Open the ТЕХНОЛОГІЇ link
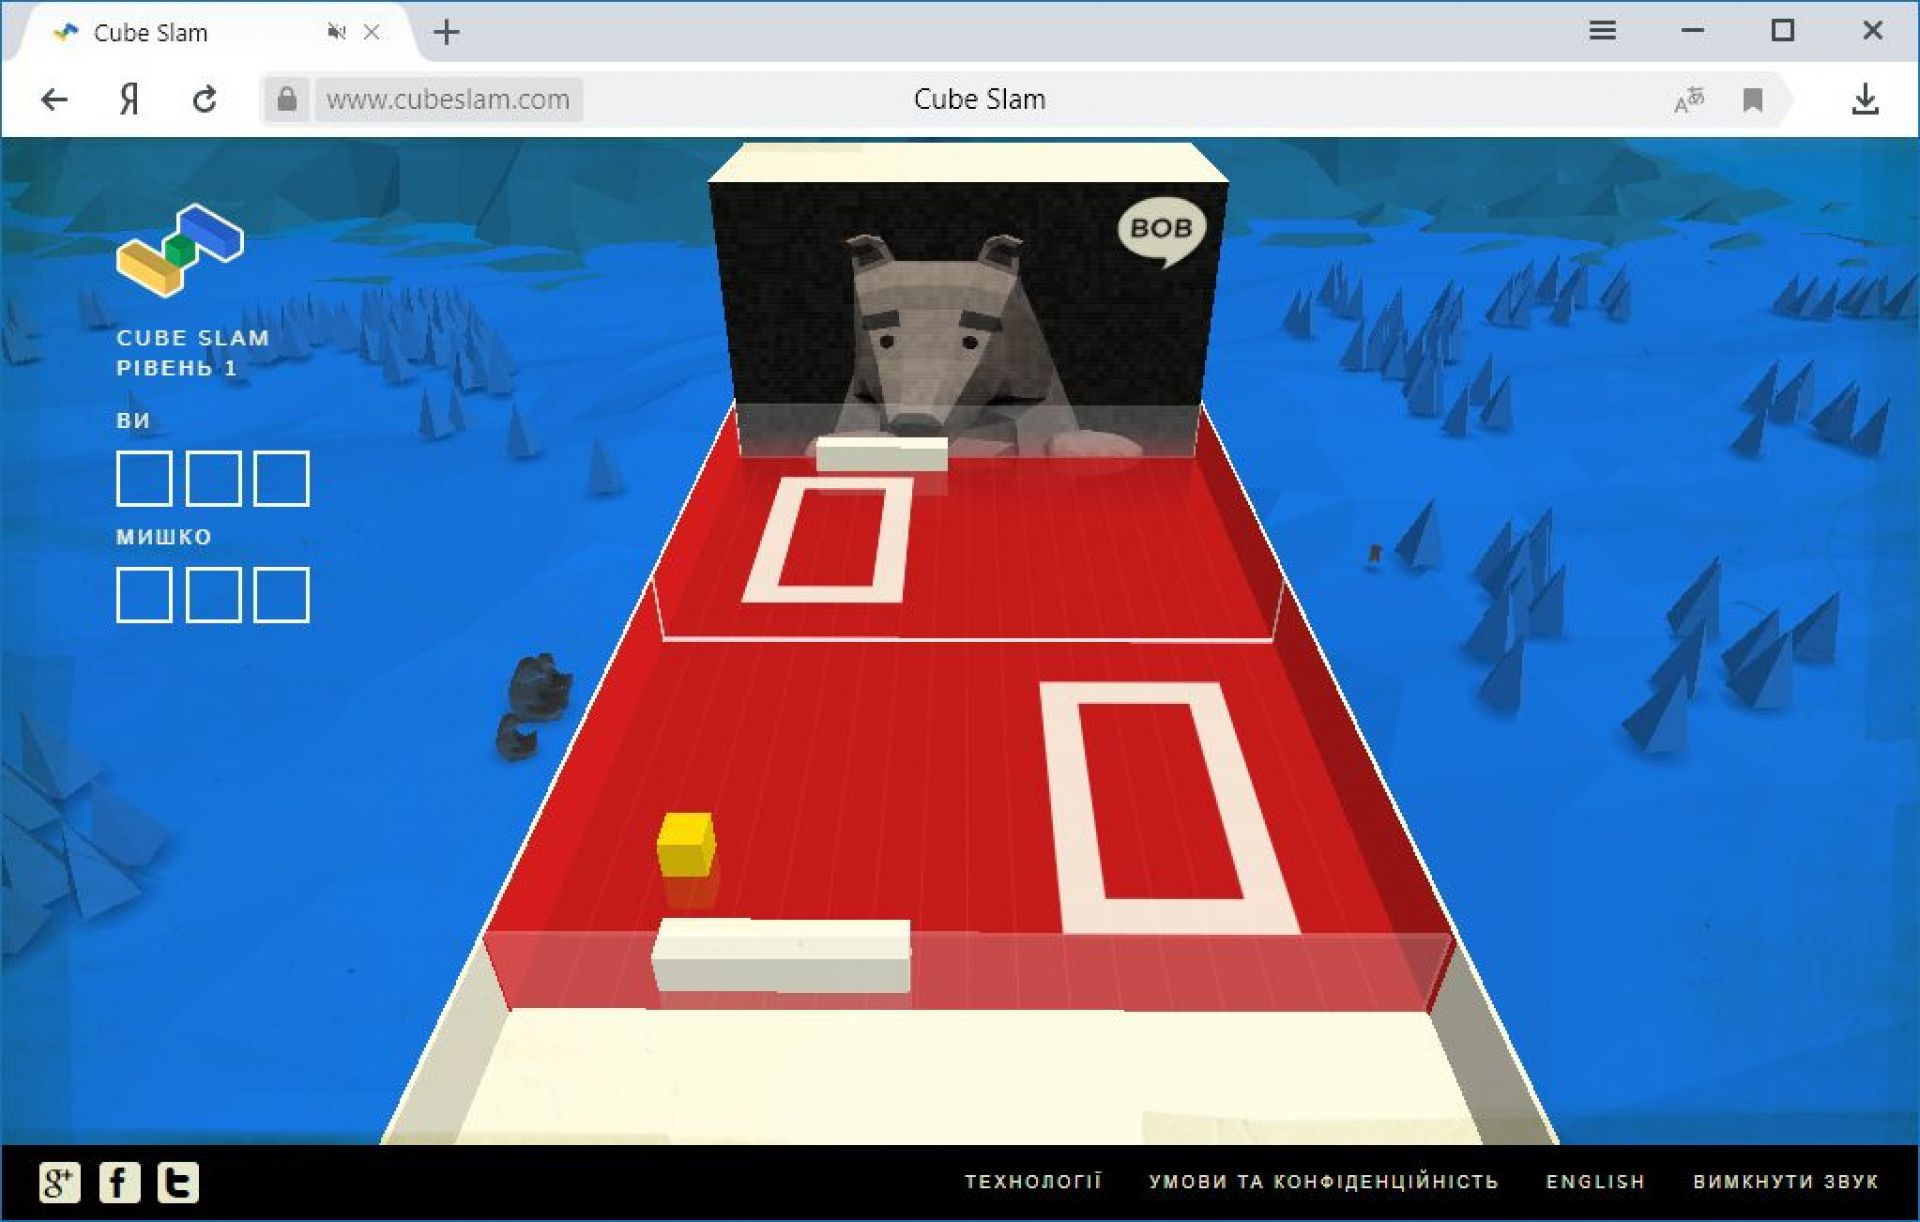Image resolution: width=1920 pixels, height=1222 pixels. (x=1032, y=1181)
